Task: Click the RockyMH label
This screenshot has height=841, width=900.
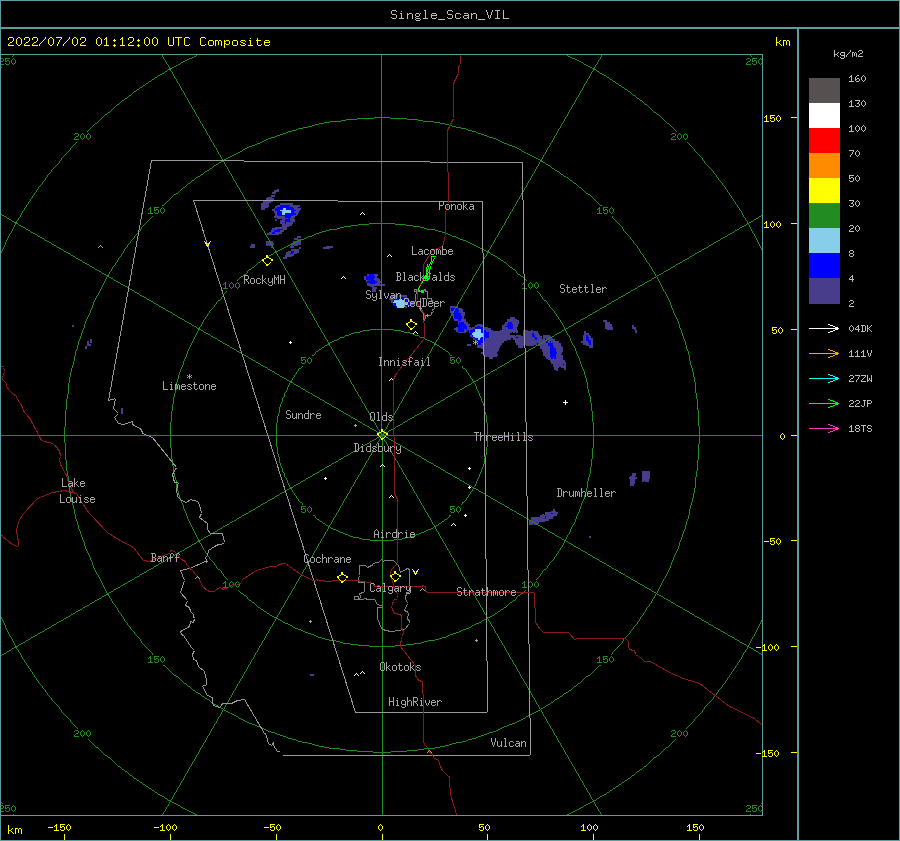Action: [x=264, y=280]
